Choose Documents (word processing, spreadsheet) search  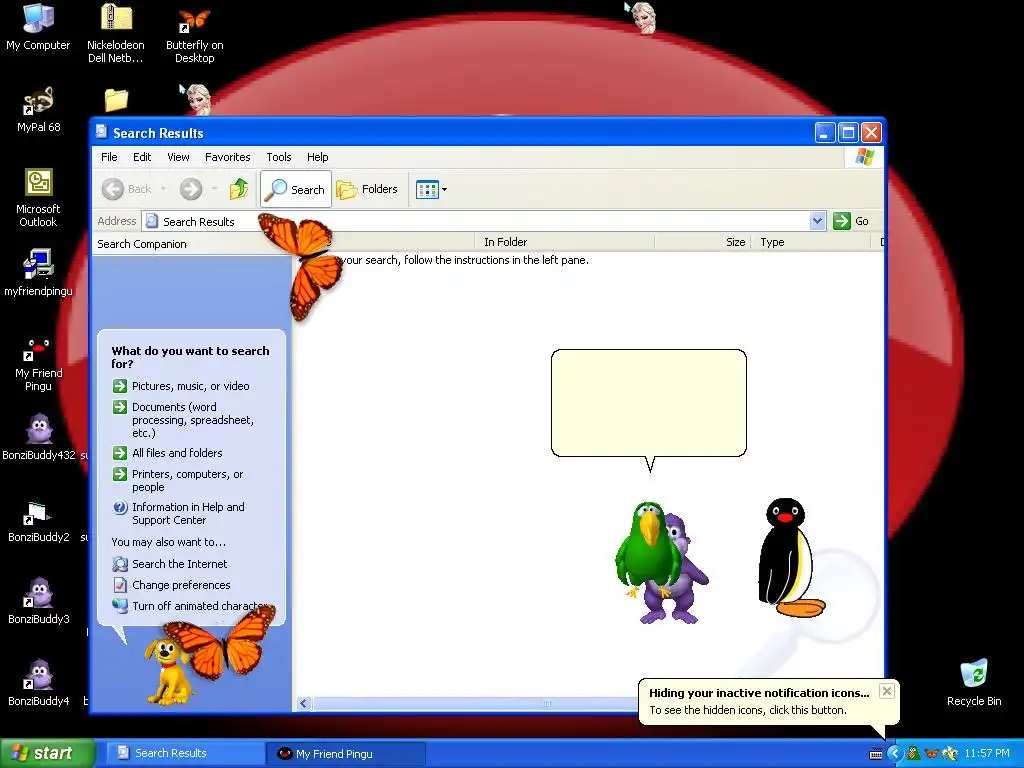click(x=184, y=420)
